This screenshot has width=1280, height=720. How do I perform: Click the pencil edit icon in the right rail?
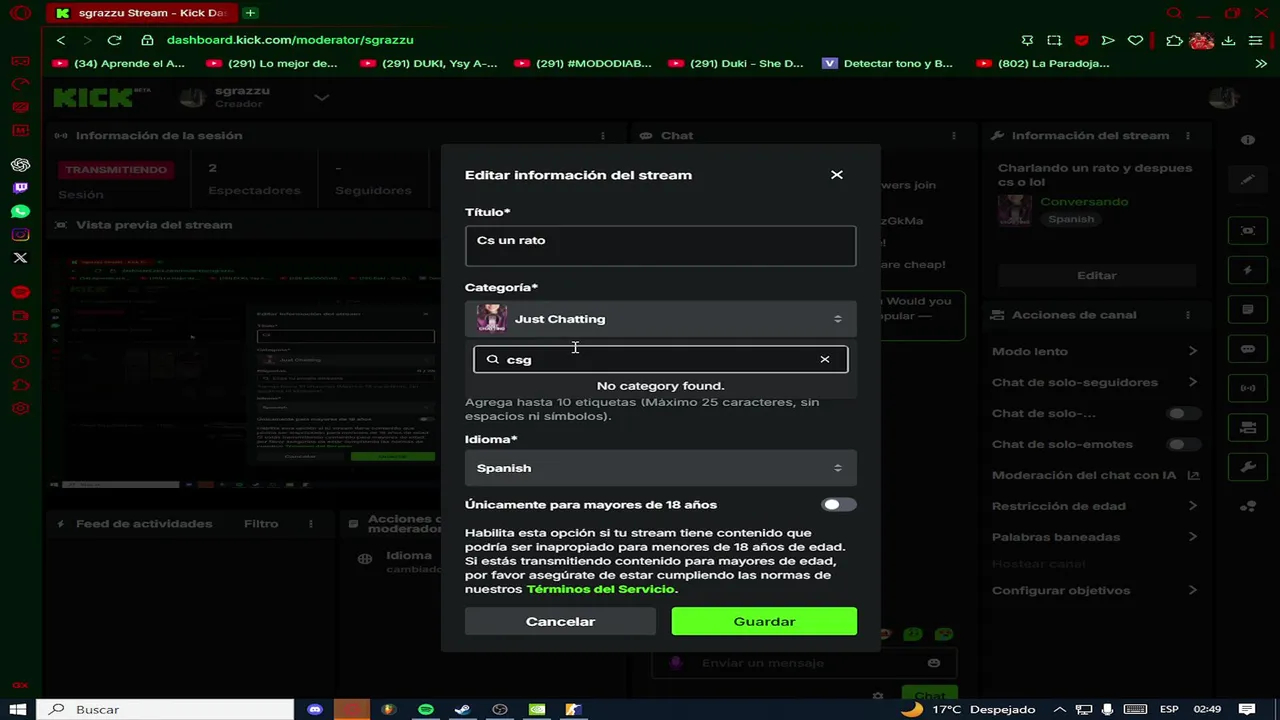(x=1247, y=180)
